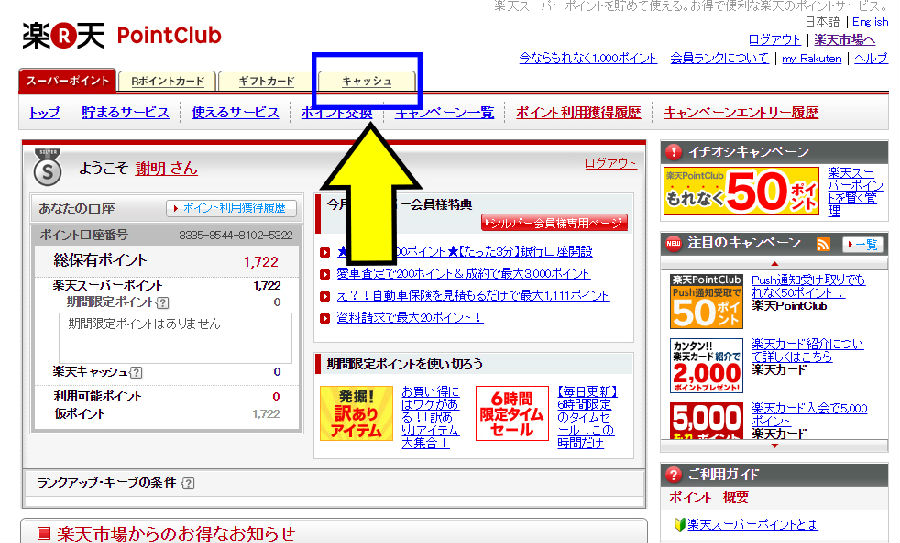The image size is (900, 543).
Task: Open 楽天カード入会で5,000ポイント link
Action: [x=809, y=414]
